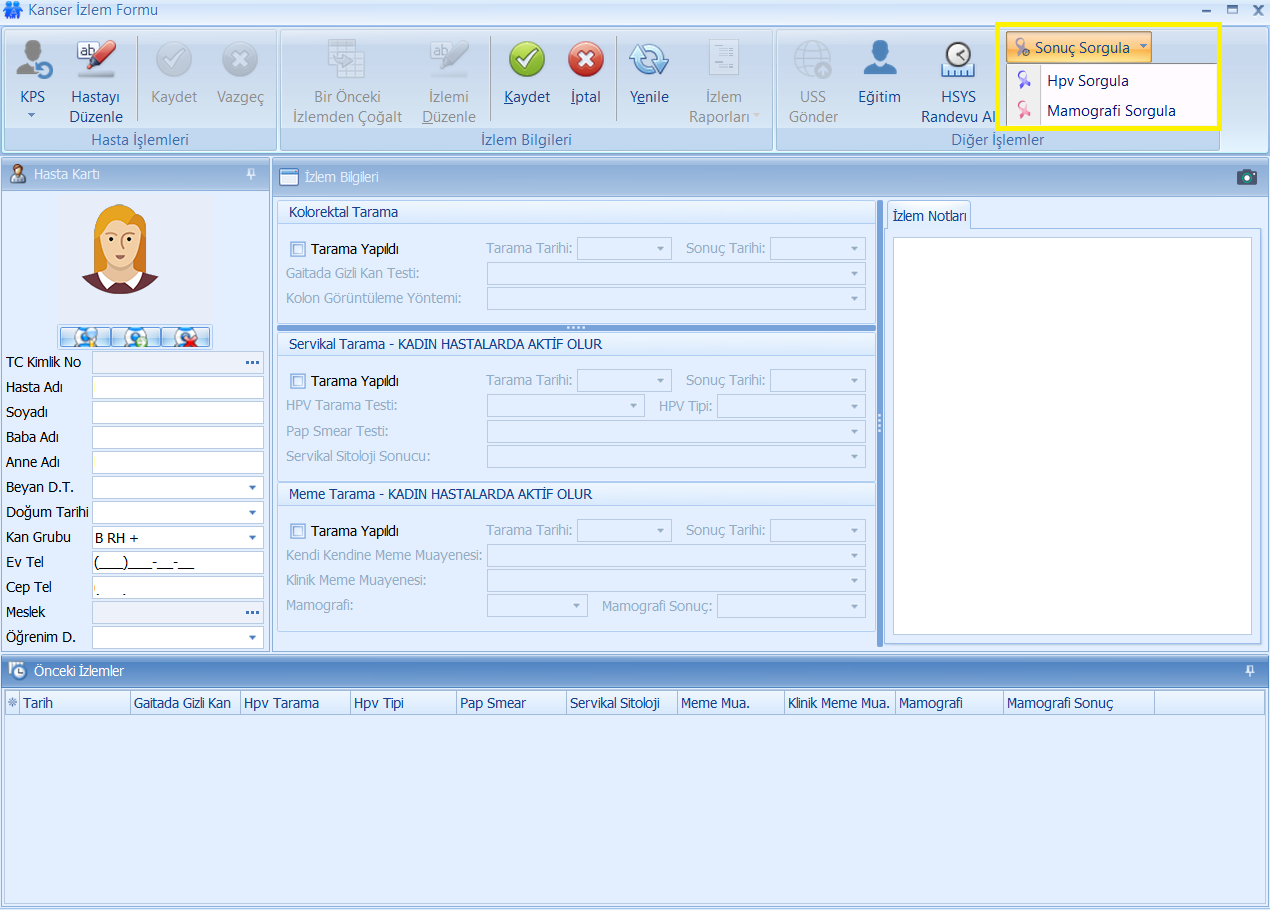Click the camera icon in İzlem Bilgileri header
Screen dimensions: 1270x910
1246,177
